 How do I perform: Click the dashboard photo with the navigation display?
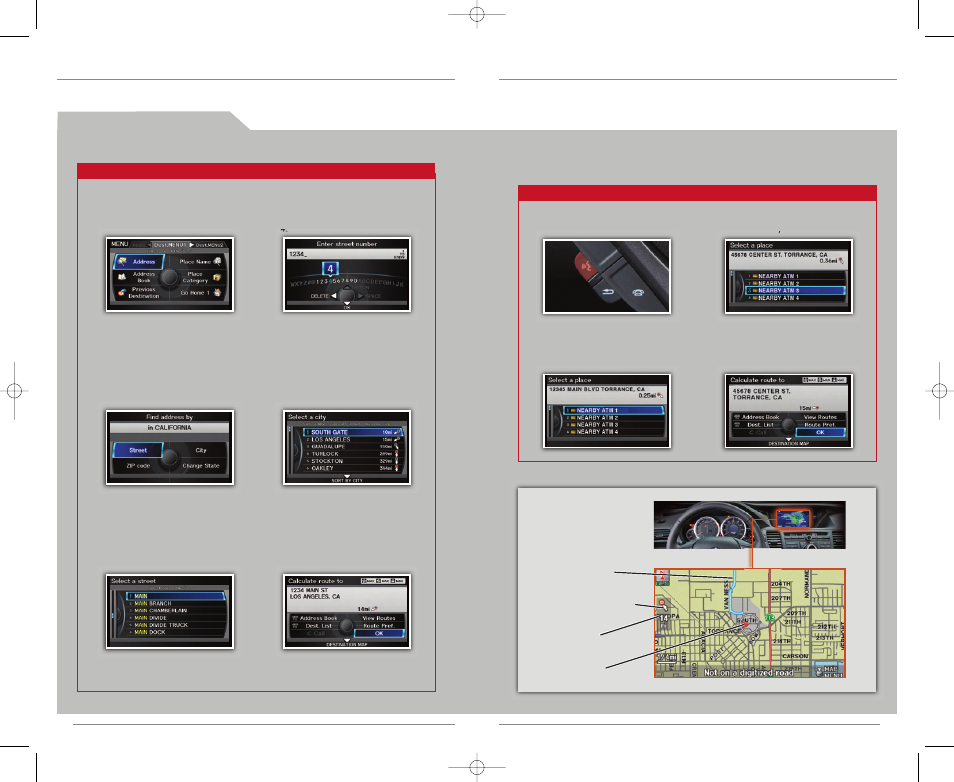coord(750,525)
